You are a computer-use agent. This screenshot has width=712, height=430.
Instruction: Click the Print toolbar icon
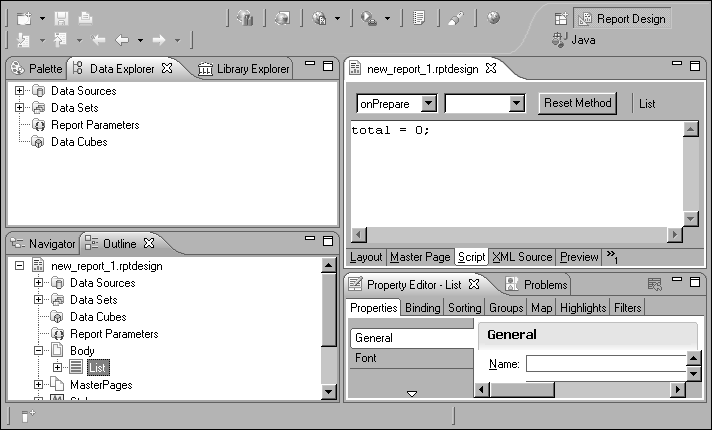85,19
